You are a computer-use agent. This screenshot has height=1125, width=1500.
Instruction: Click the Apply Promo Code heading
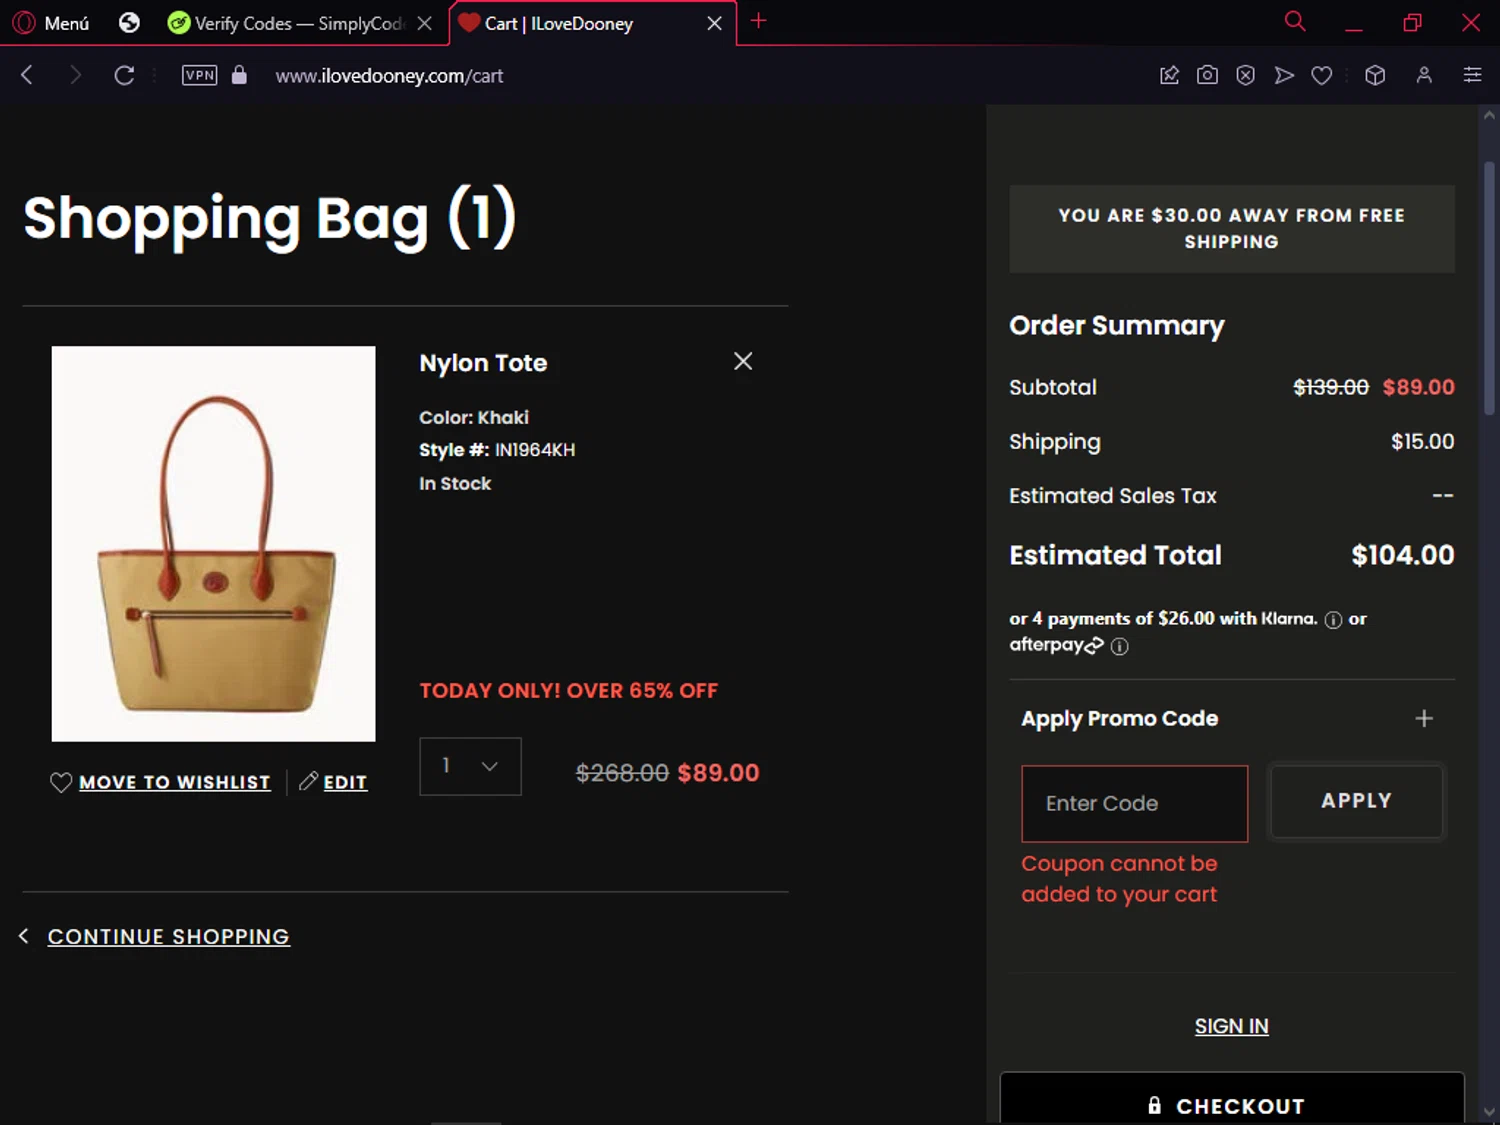pos(1119,718)
